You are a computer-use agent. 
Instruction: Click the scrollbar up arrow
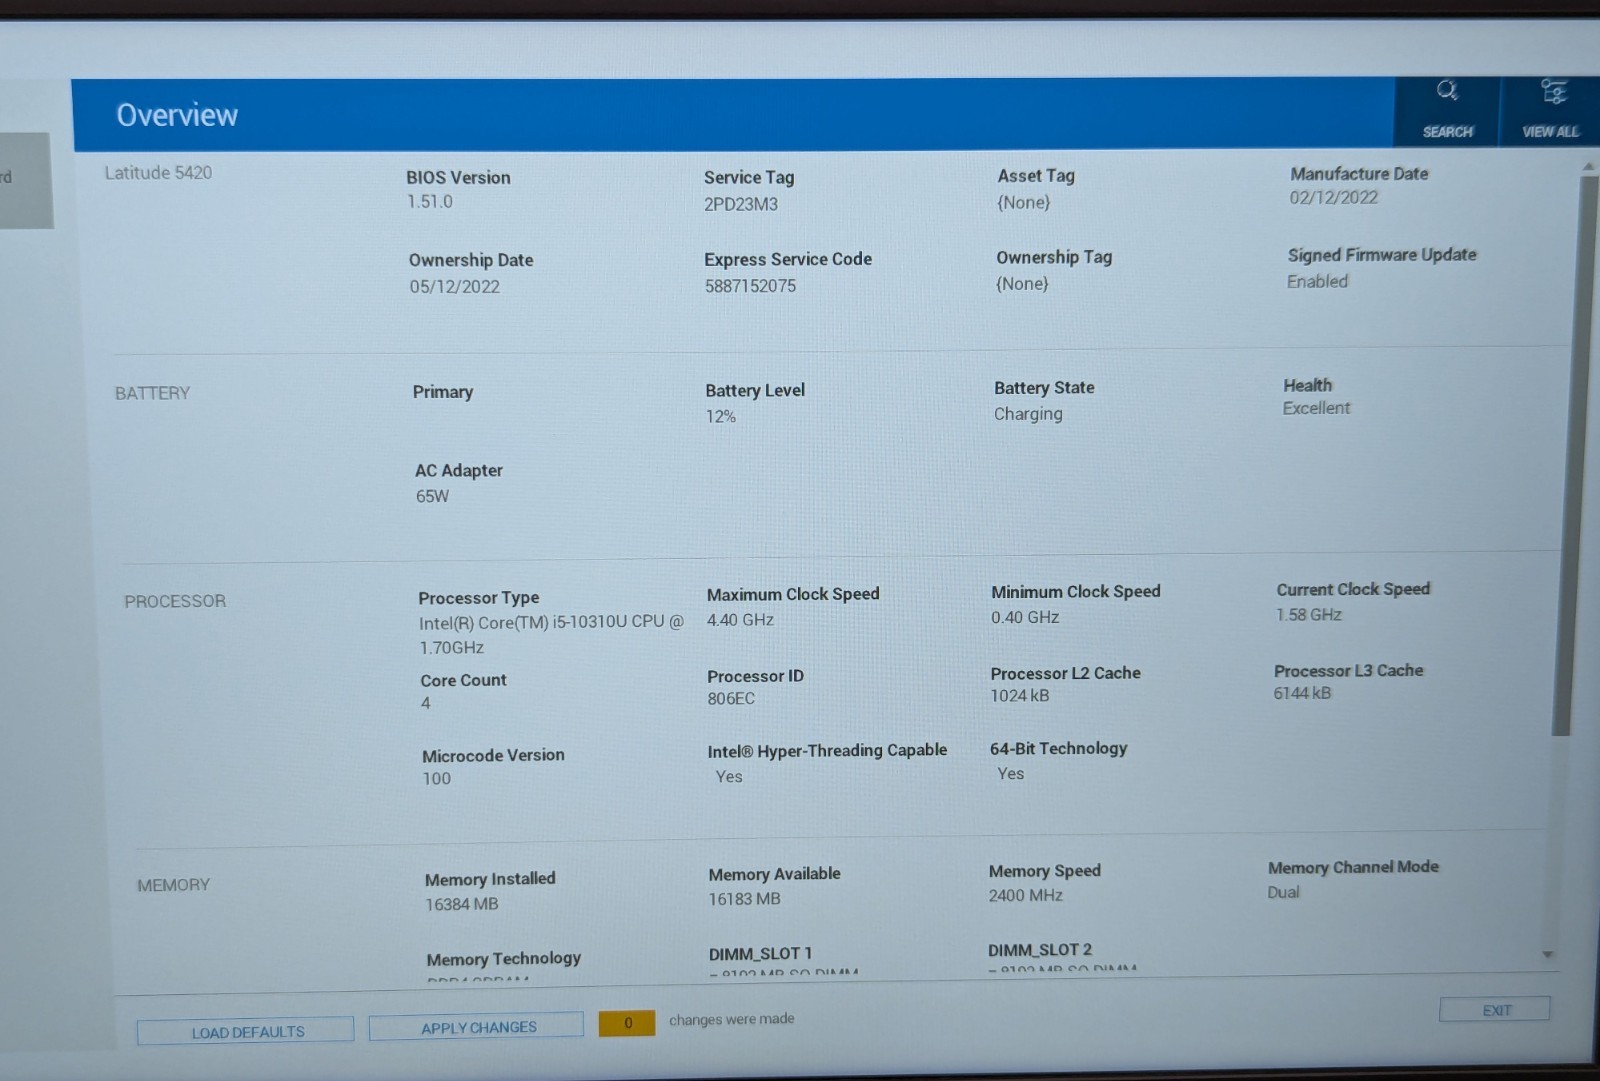coord(1589,166)
